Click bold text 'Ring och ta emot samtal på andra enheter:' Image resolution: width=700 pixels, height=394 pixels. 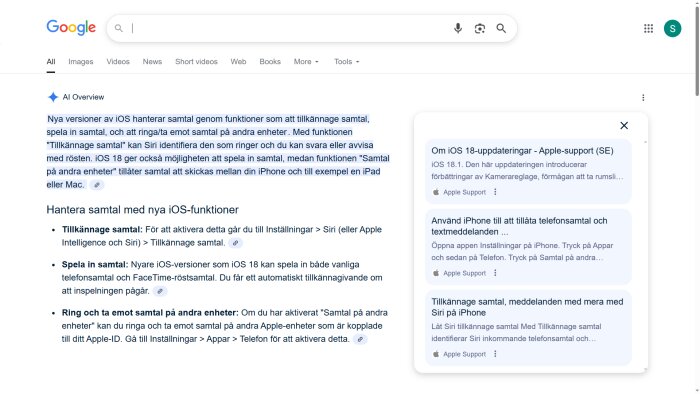click(150, 312)
